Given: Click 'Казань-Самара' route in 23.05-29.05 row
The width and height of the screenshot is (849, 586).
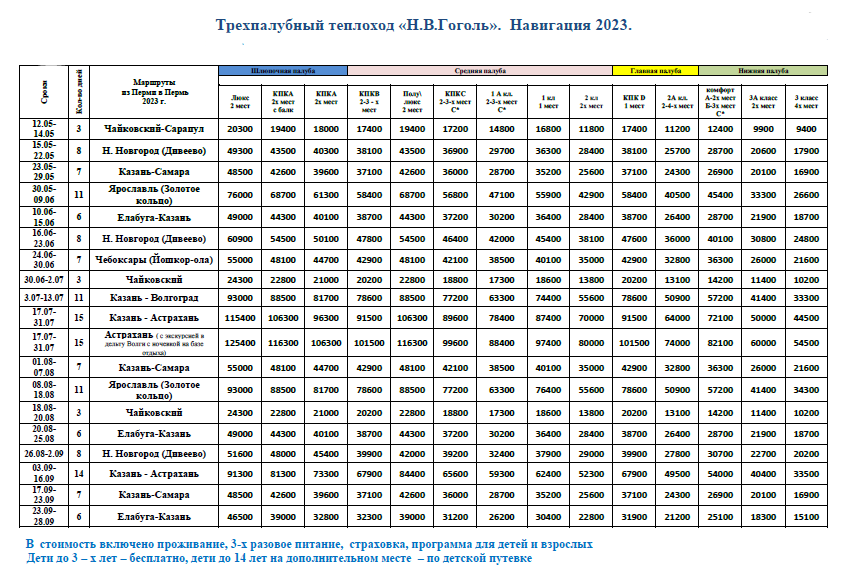Looking at the screenshot, I should click(154, 172).
